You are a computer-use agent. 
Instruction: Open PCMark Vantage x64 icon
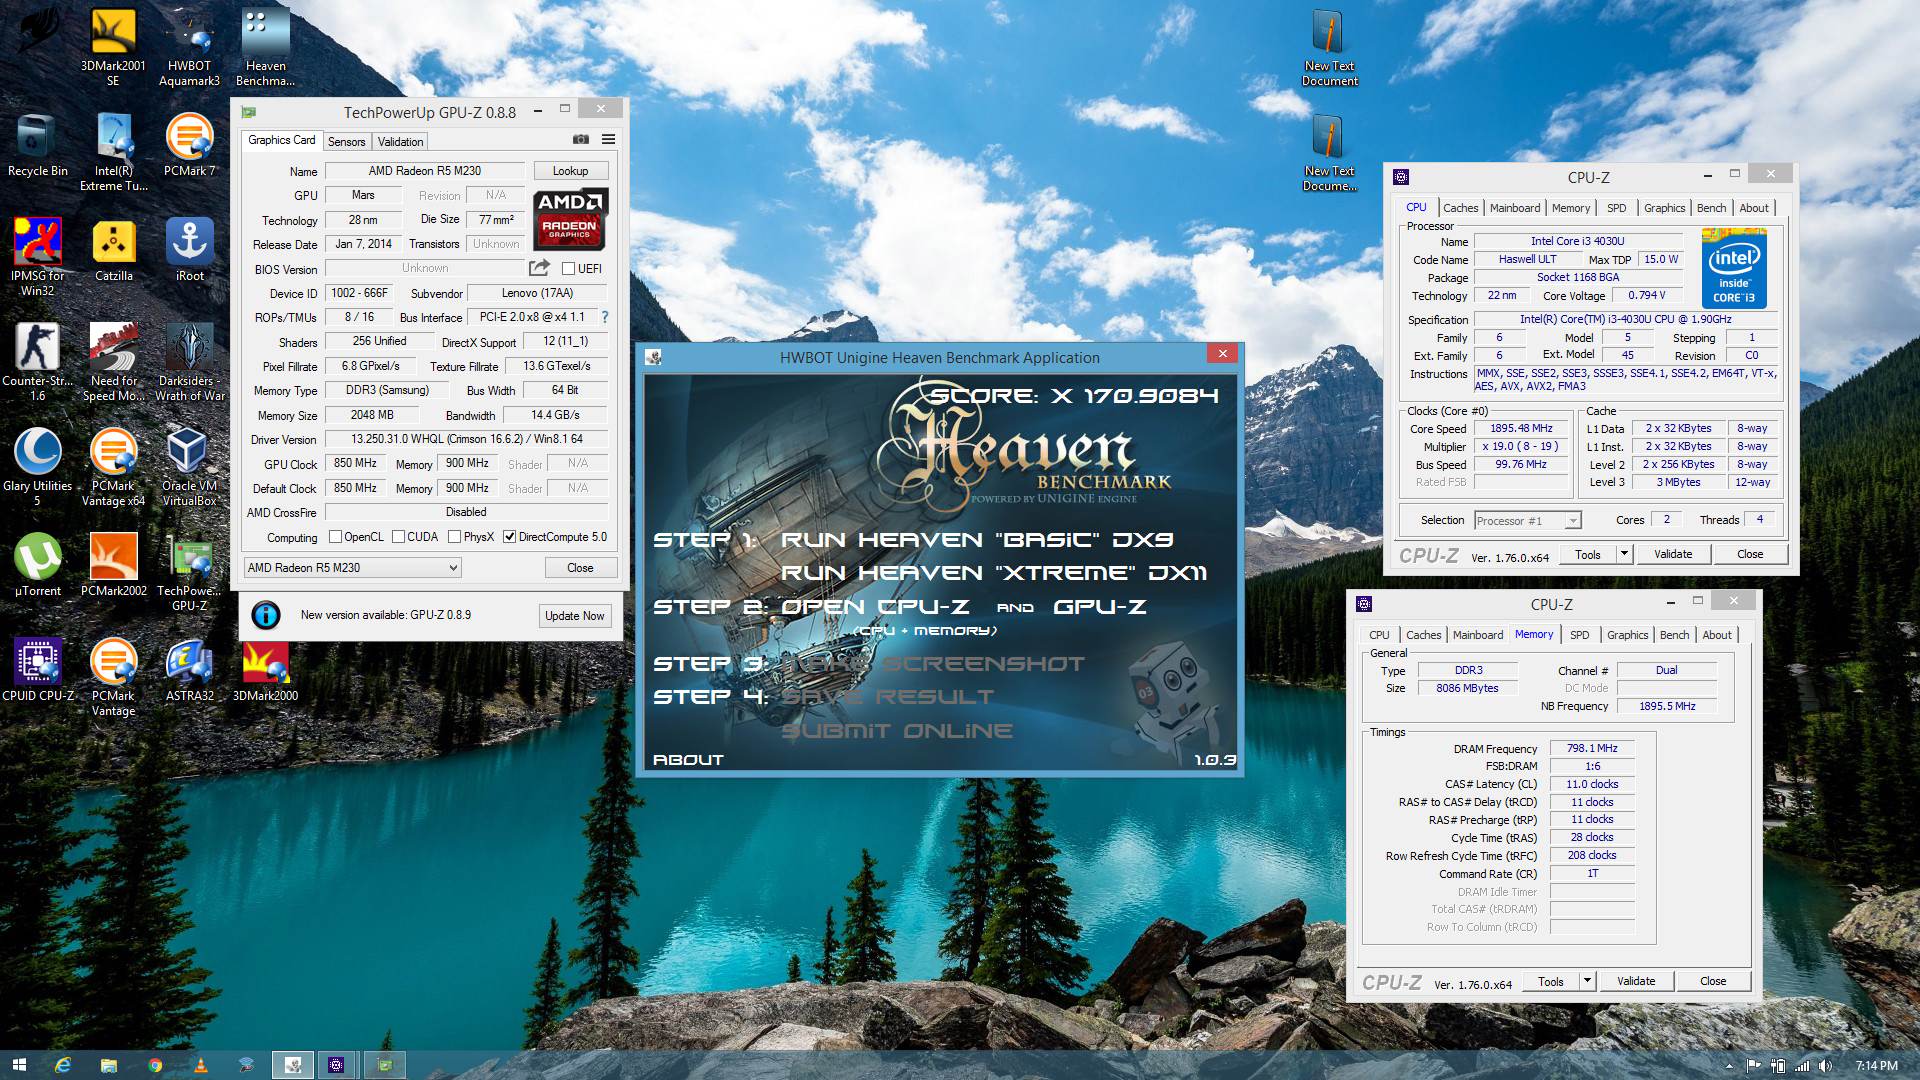[113, 467]
